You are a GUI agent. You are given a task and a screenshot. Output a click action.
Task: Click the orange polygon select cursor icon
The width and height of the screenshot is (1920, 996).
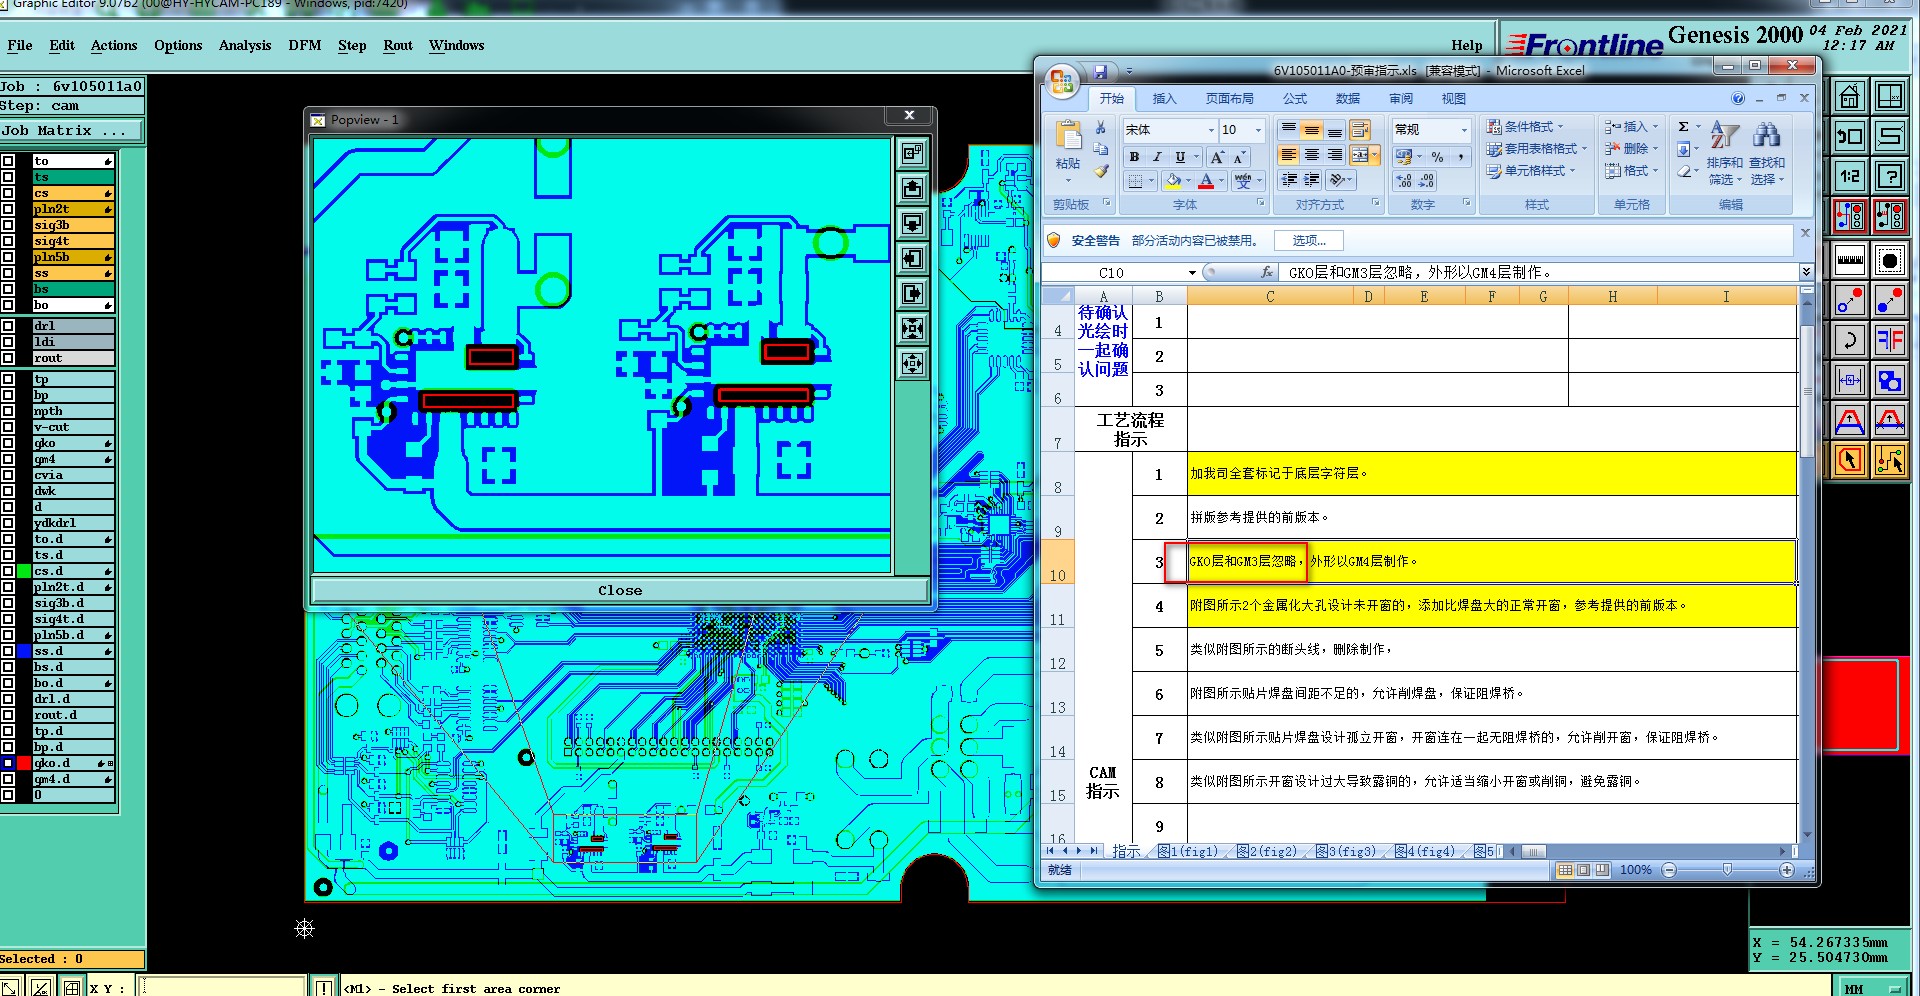(1849, 460)
